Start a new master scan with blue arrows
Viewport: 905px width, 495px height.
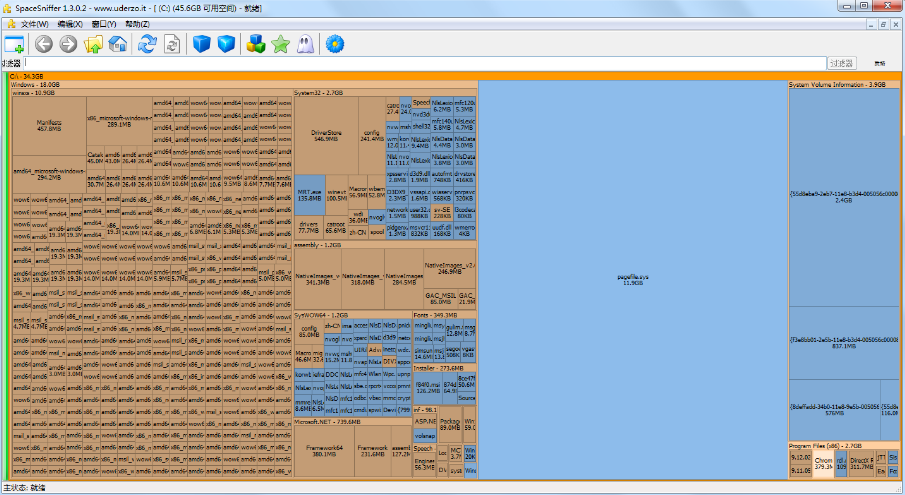click(148, 44)
